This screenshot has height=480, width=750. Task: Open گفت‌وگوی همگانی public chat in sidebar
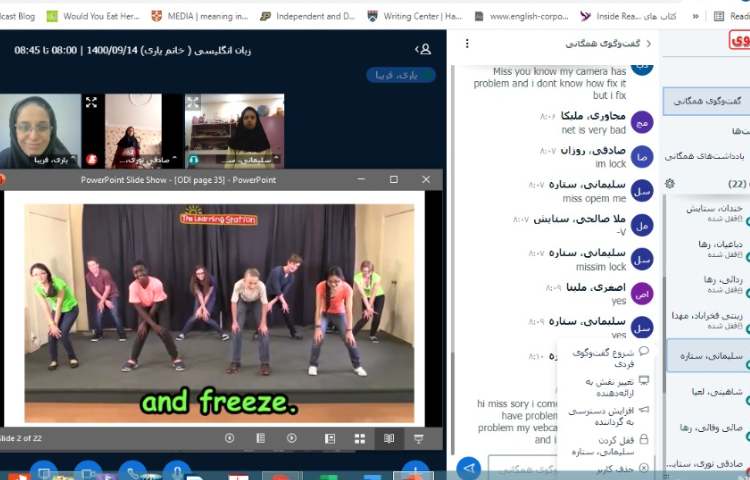(x=706, y=101)
